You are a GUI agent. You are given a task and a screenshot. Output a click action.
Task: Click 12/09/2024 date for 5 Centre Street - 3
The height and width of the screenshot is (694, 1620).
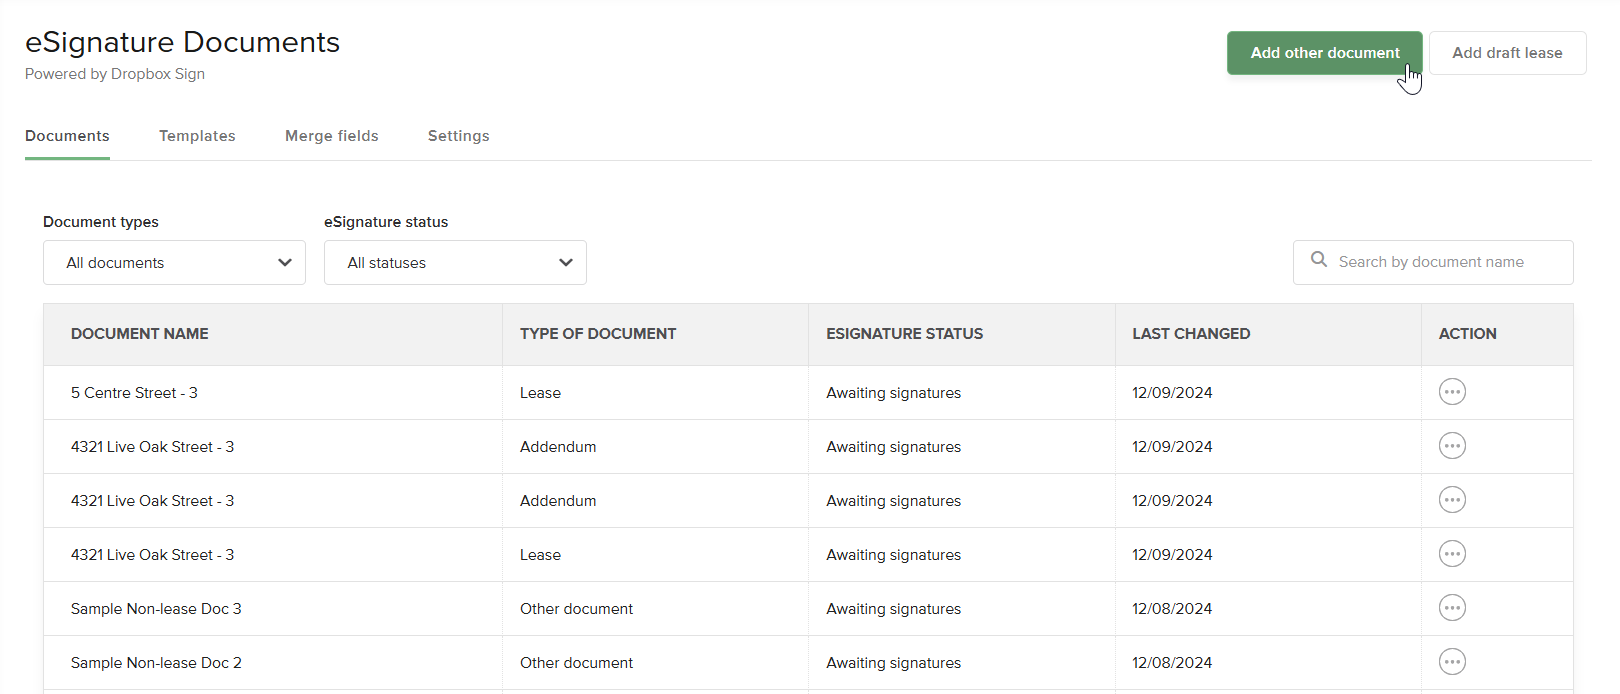coord(1172,393)
